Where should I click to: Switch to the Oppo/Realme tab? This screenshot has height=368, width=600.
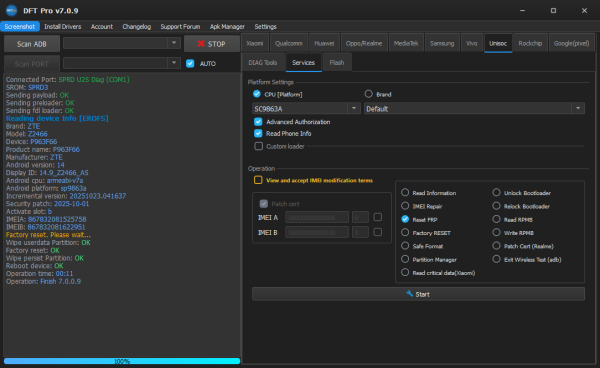(x=364, y=43)
